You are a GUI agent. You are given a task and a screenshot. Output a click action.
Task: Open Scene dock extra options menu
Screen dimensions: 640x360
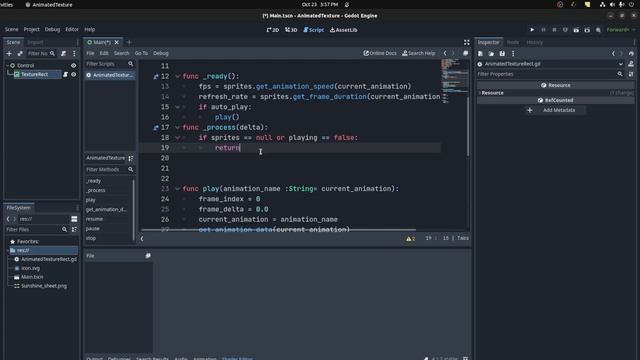click(x=74, y=53)
